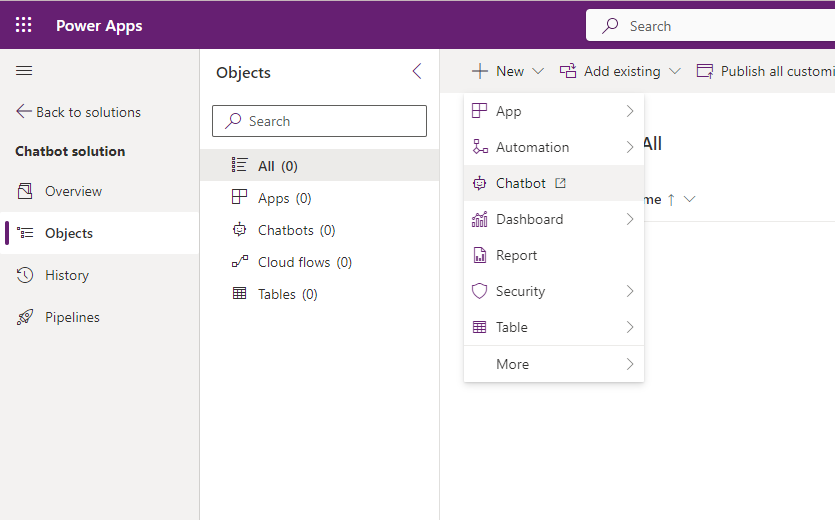
Task: Click the All list icon in Objects tree
Action: pyautogui.click(x=239, y=165)
